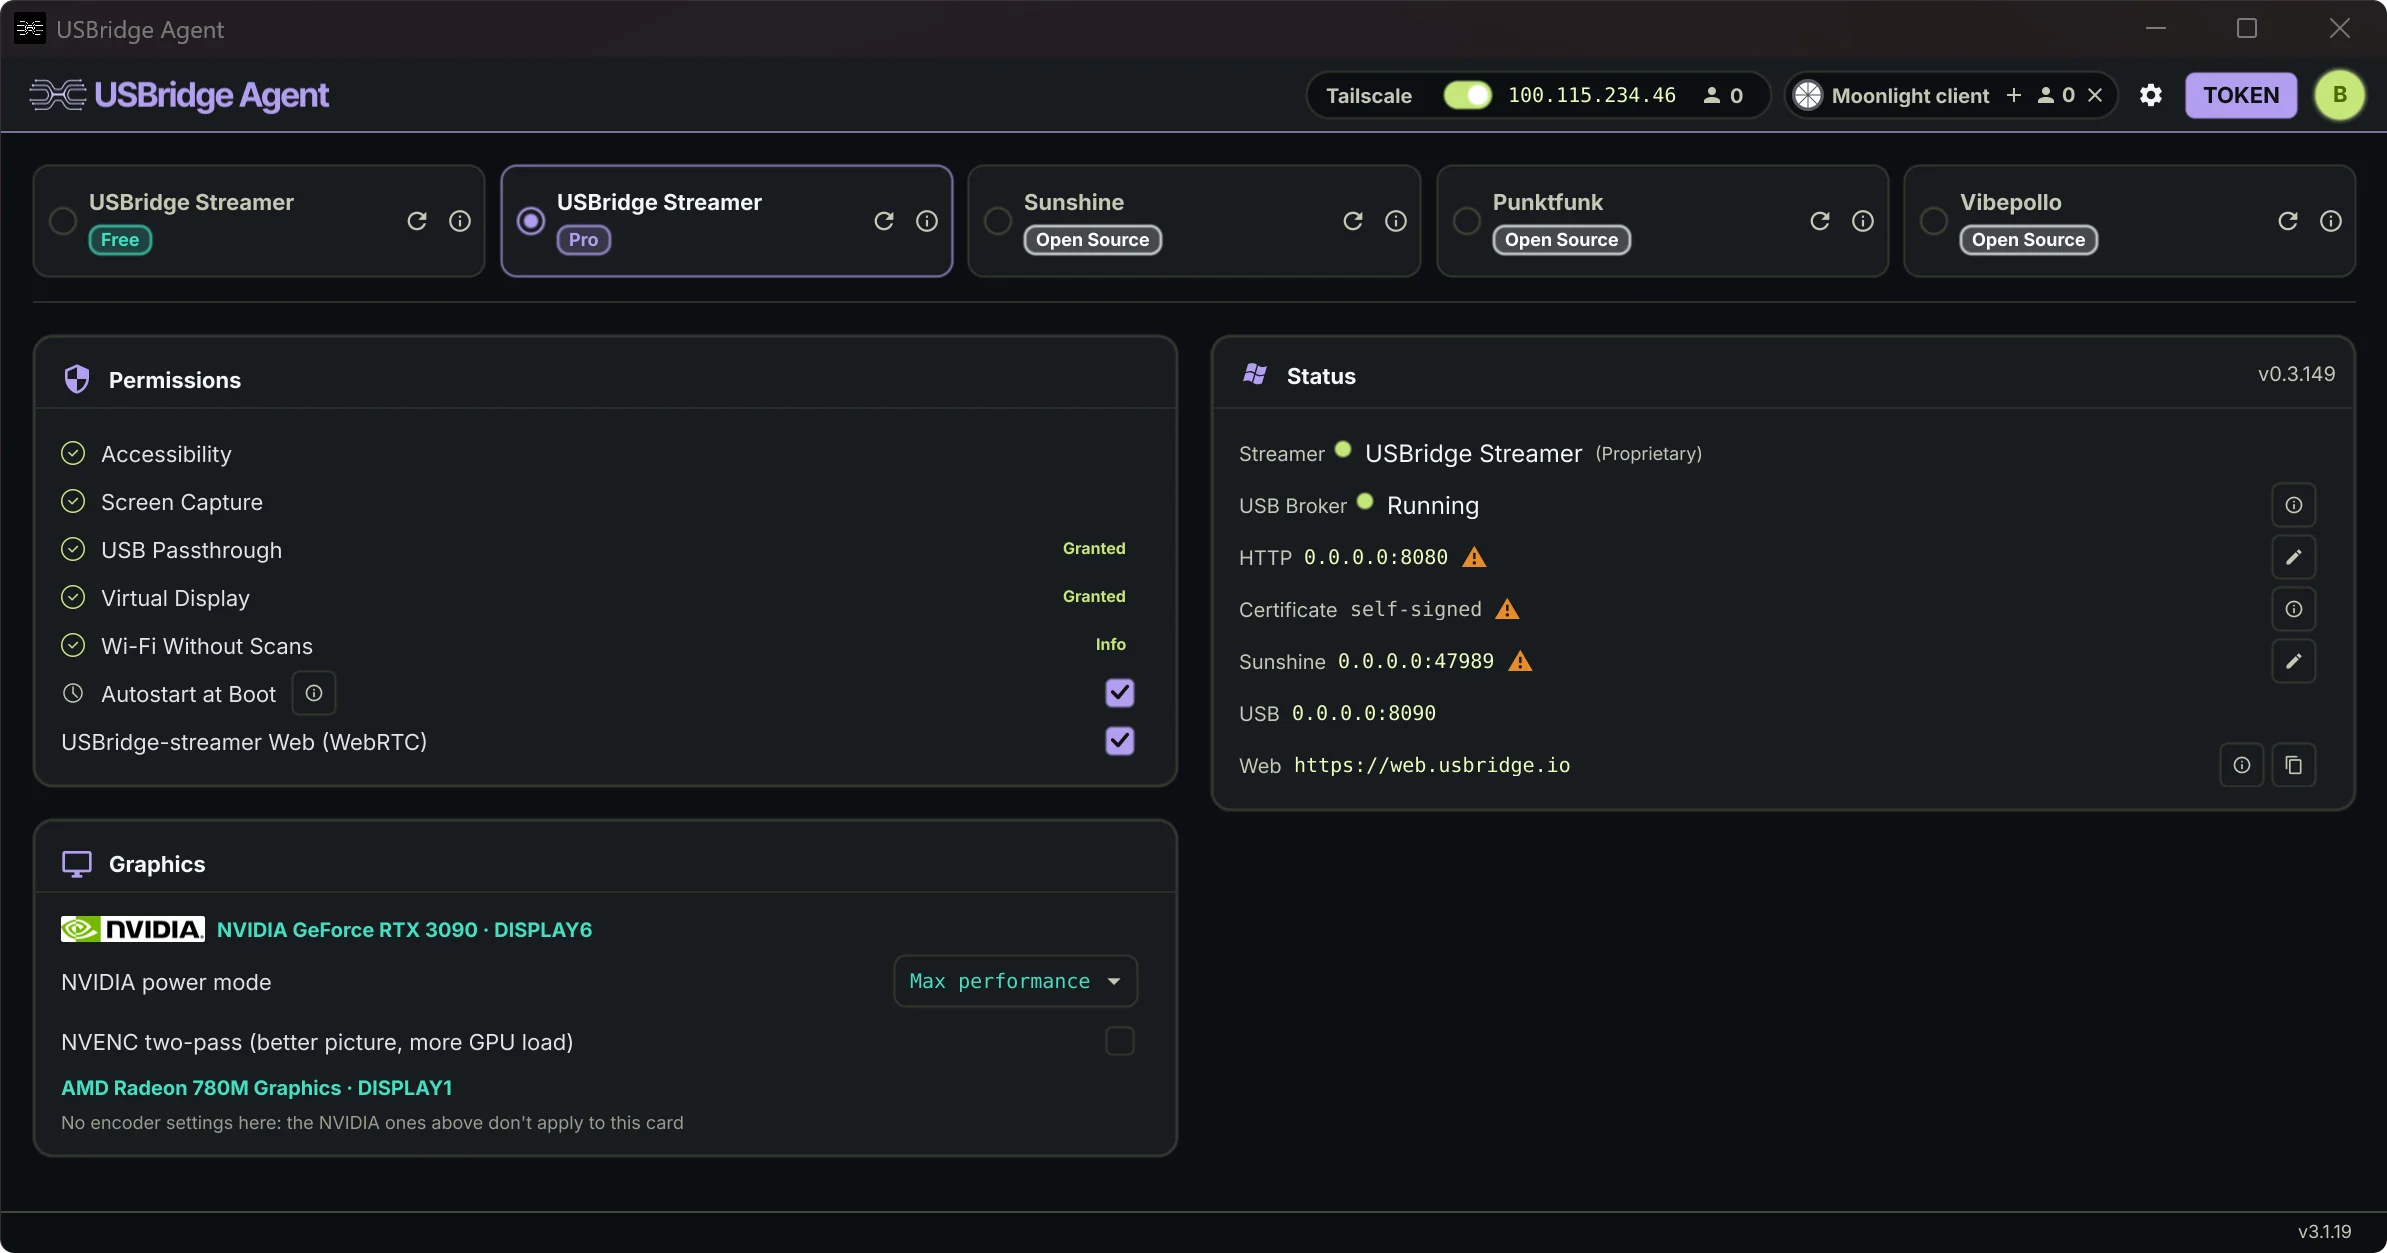
Task: Add a Moonlight client with plus icon
Action: [x=2014, y=95]
